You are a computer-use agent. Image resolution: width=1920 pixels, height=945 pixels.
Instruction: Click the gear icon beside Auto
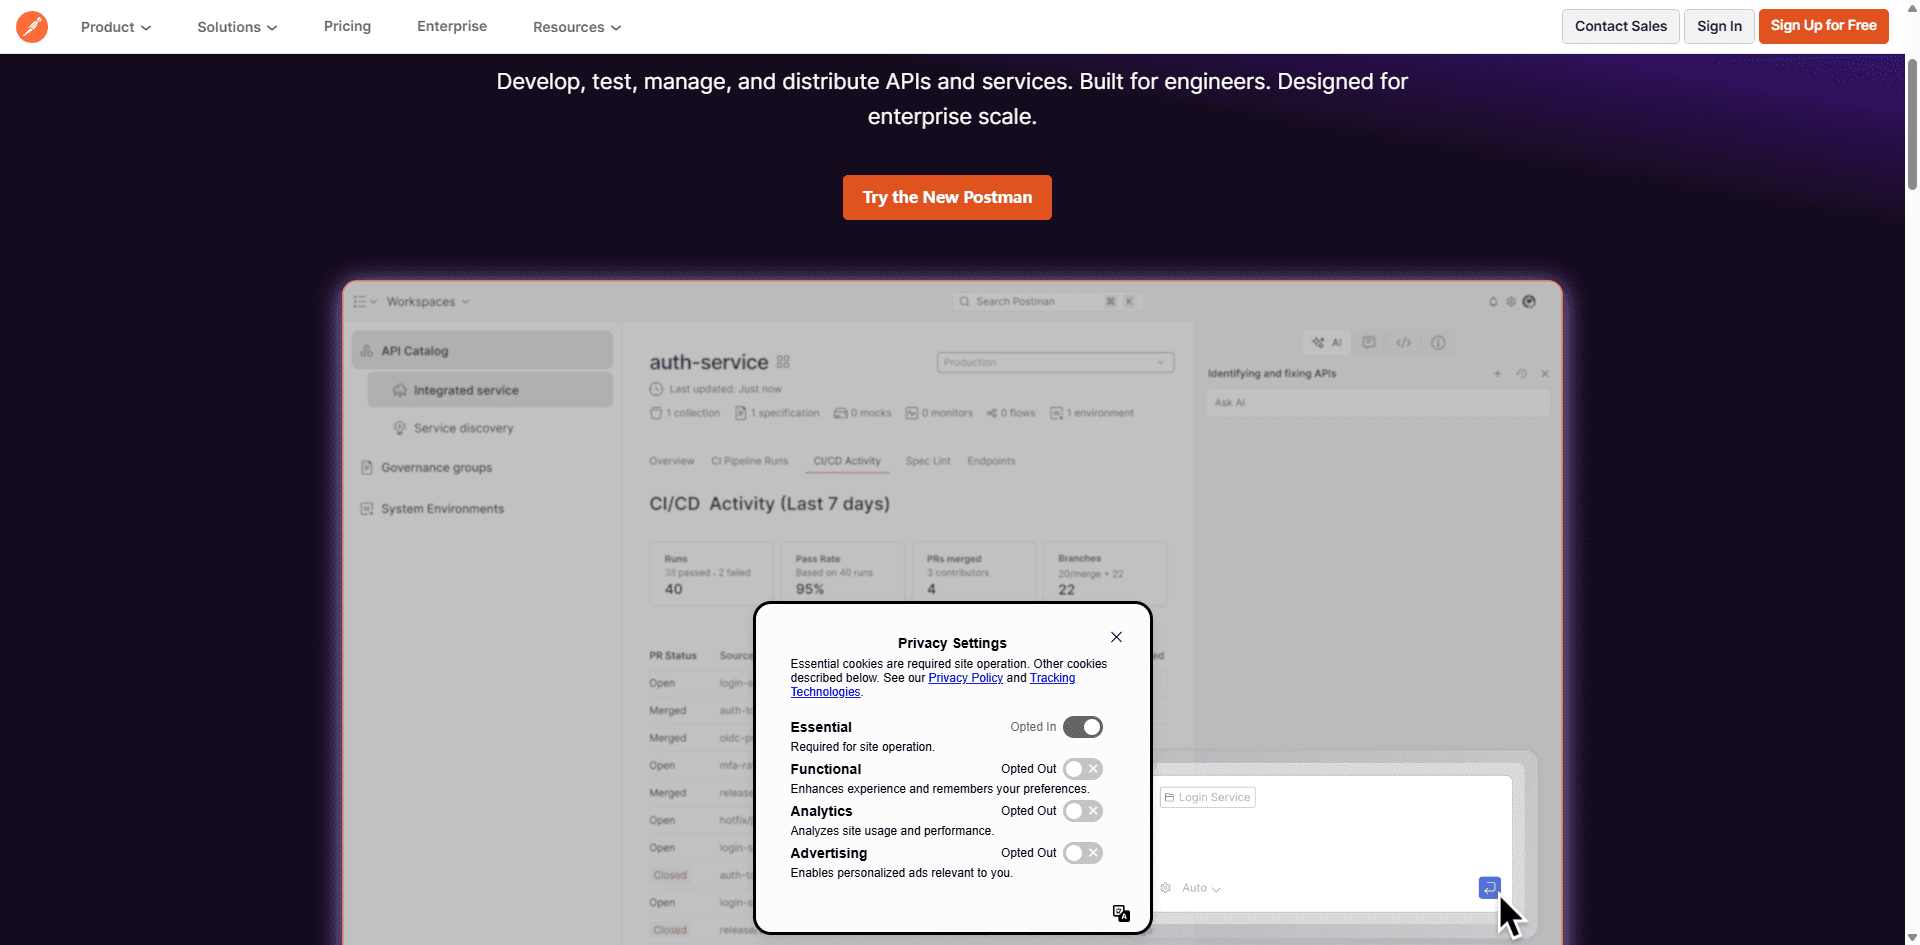[x=1166, y=888]
